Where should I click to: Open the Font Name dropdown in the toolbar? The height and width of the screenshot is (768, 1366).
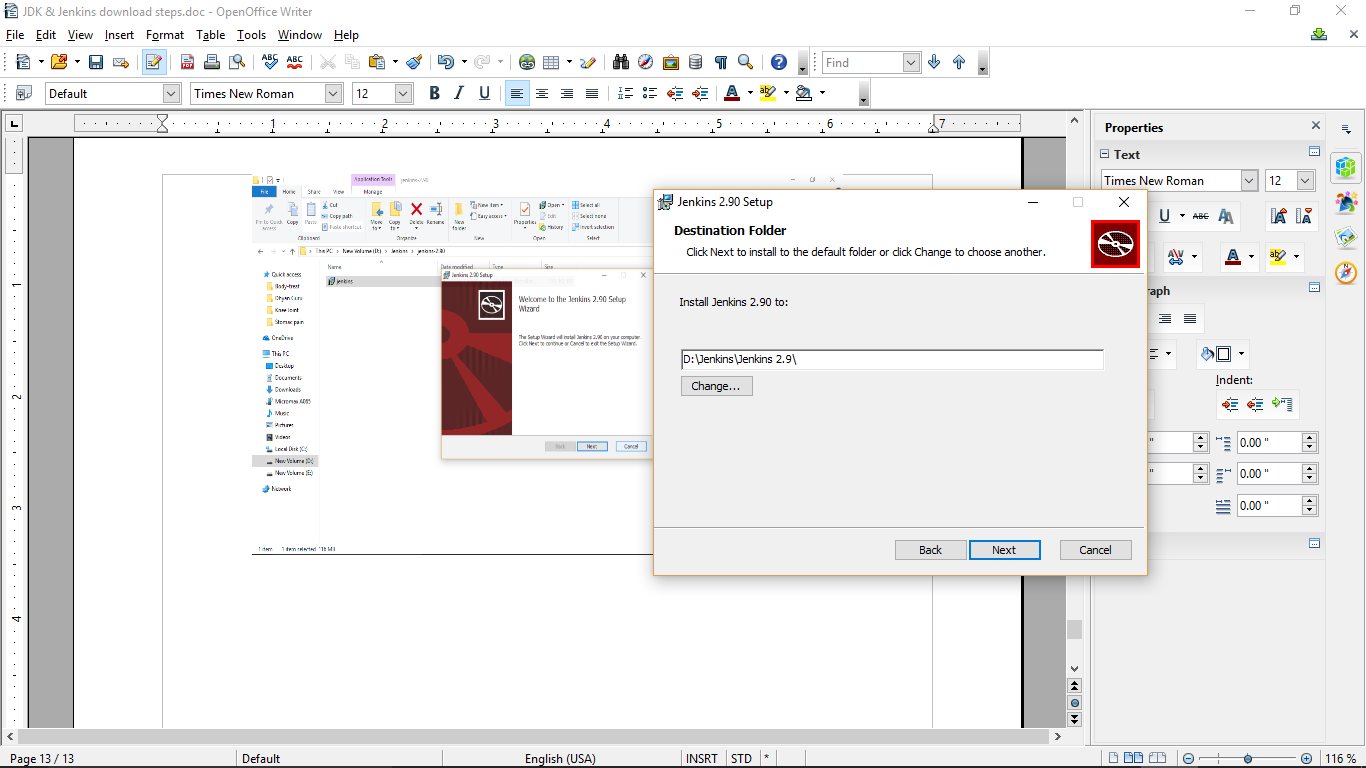(x=334, y=93)
